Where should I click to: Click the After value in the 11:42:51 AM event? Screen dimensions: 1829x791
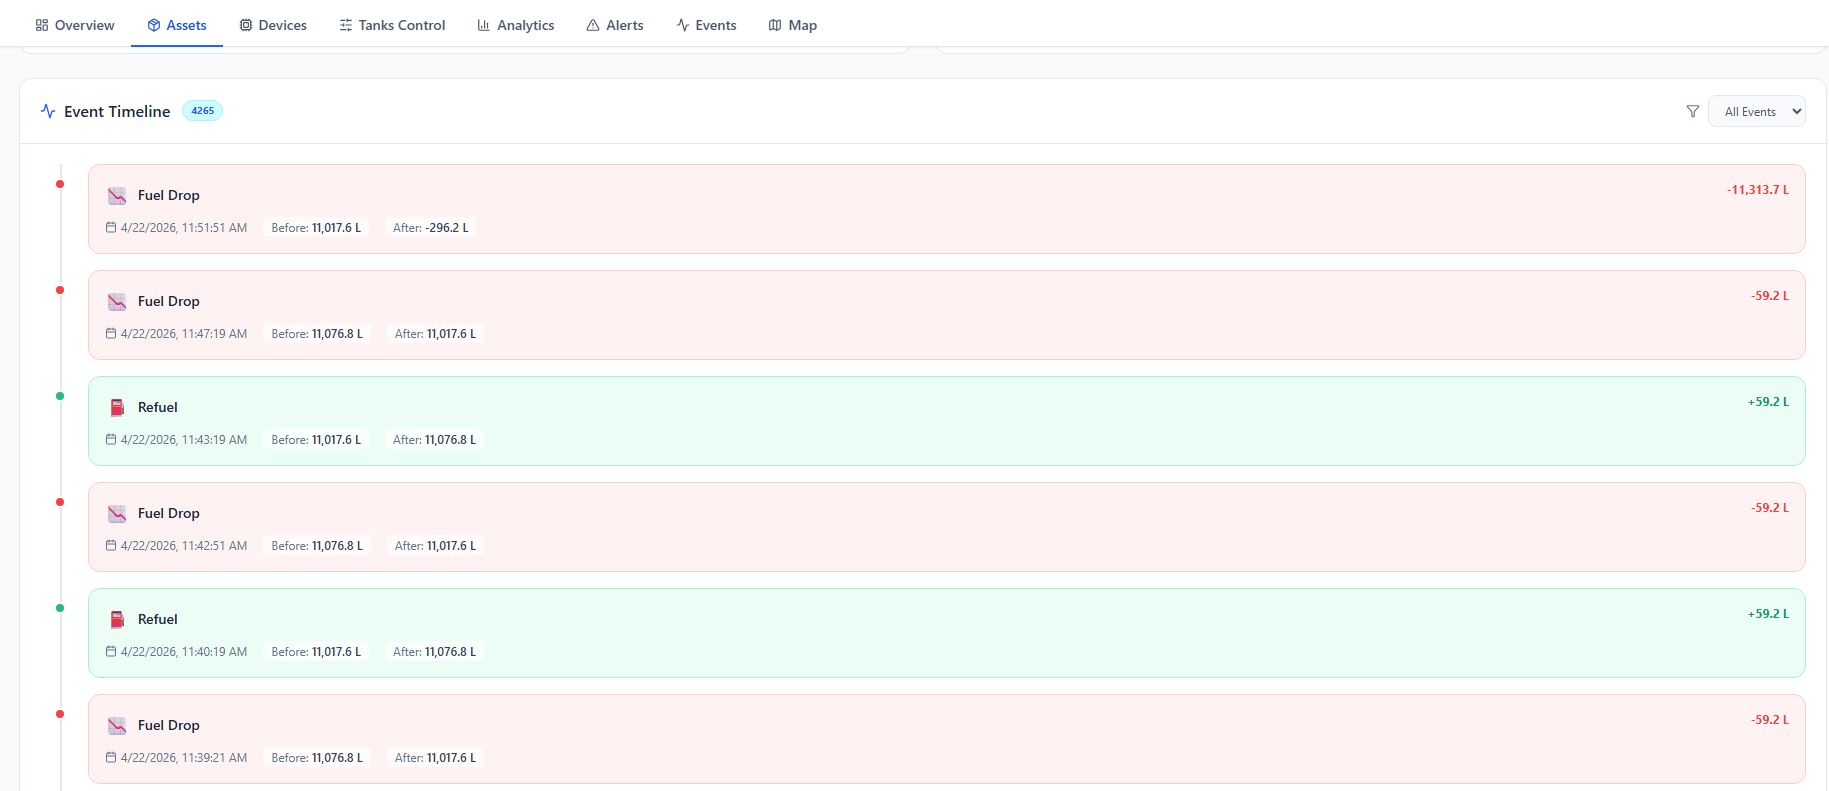435,546
